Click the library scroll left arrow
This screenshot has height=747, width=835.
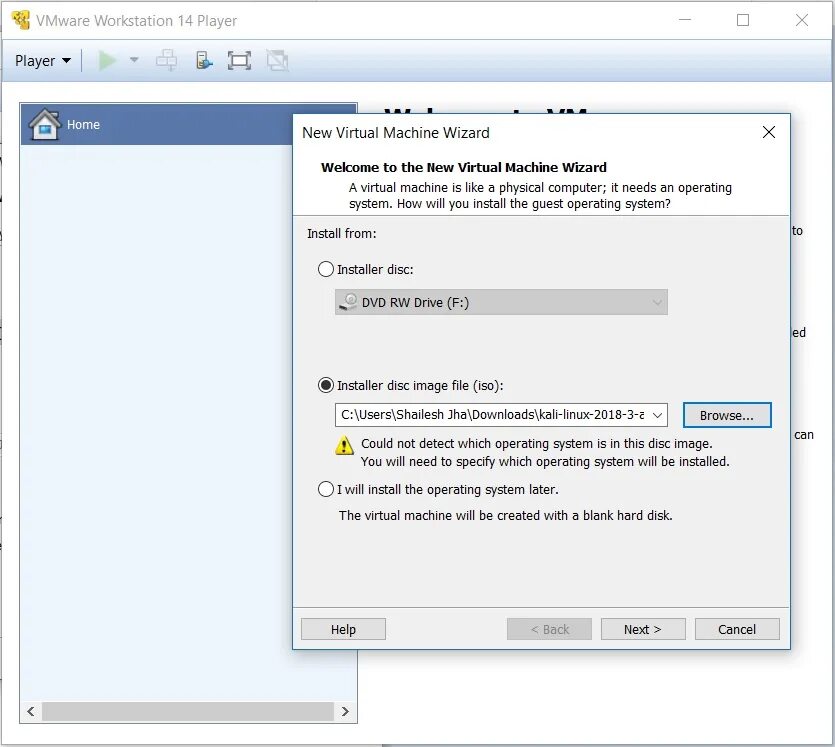31,712
